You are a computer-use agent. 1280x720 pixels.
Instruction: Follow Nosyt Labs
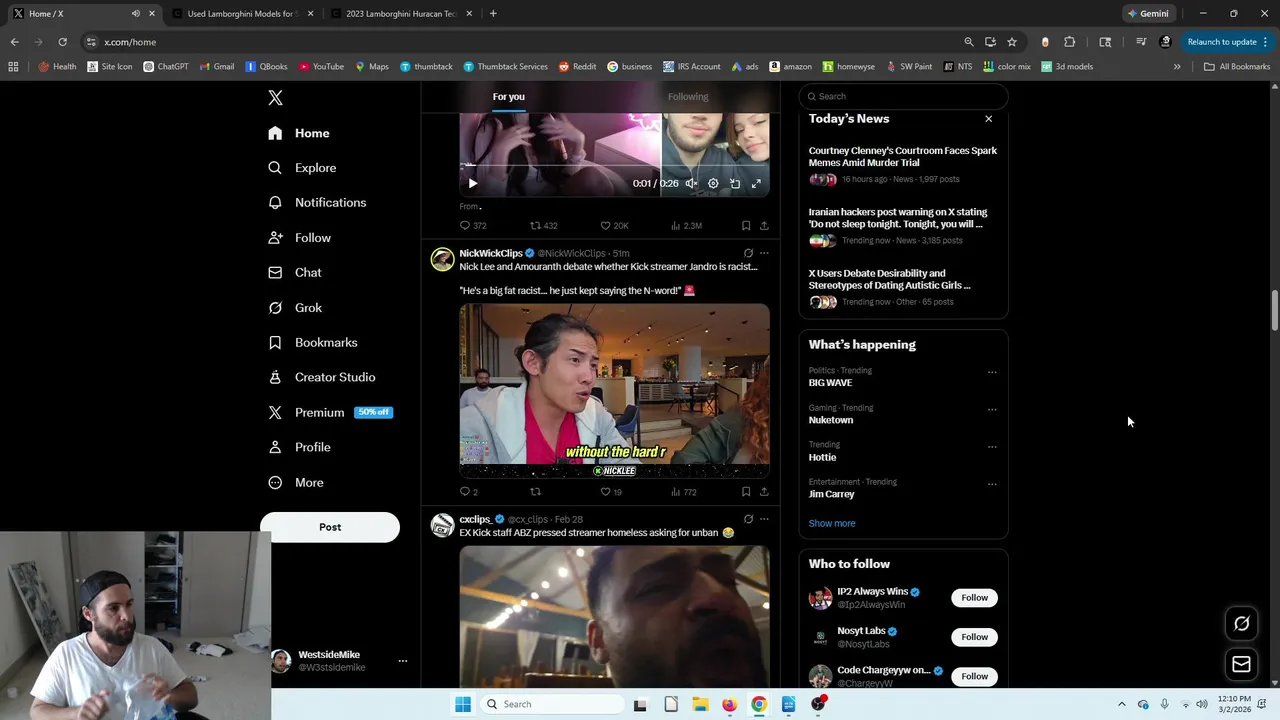click(974, 637)
